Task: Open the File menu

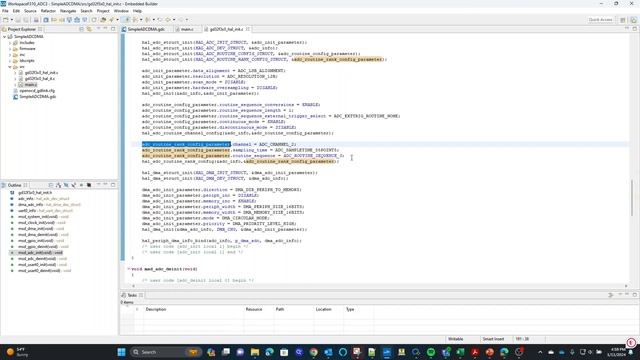Action: pos(5,11)
